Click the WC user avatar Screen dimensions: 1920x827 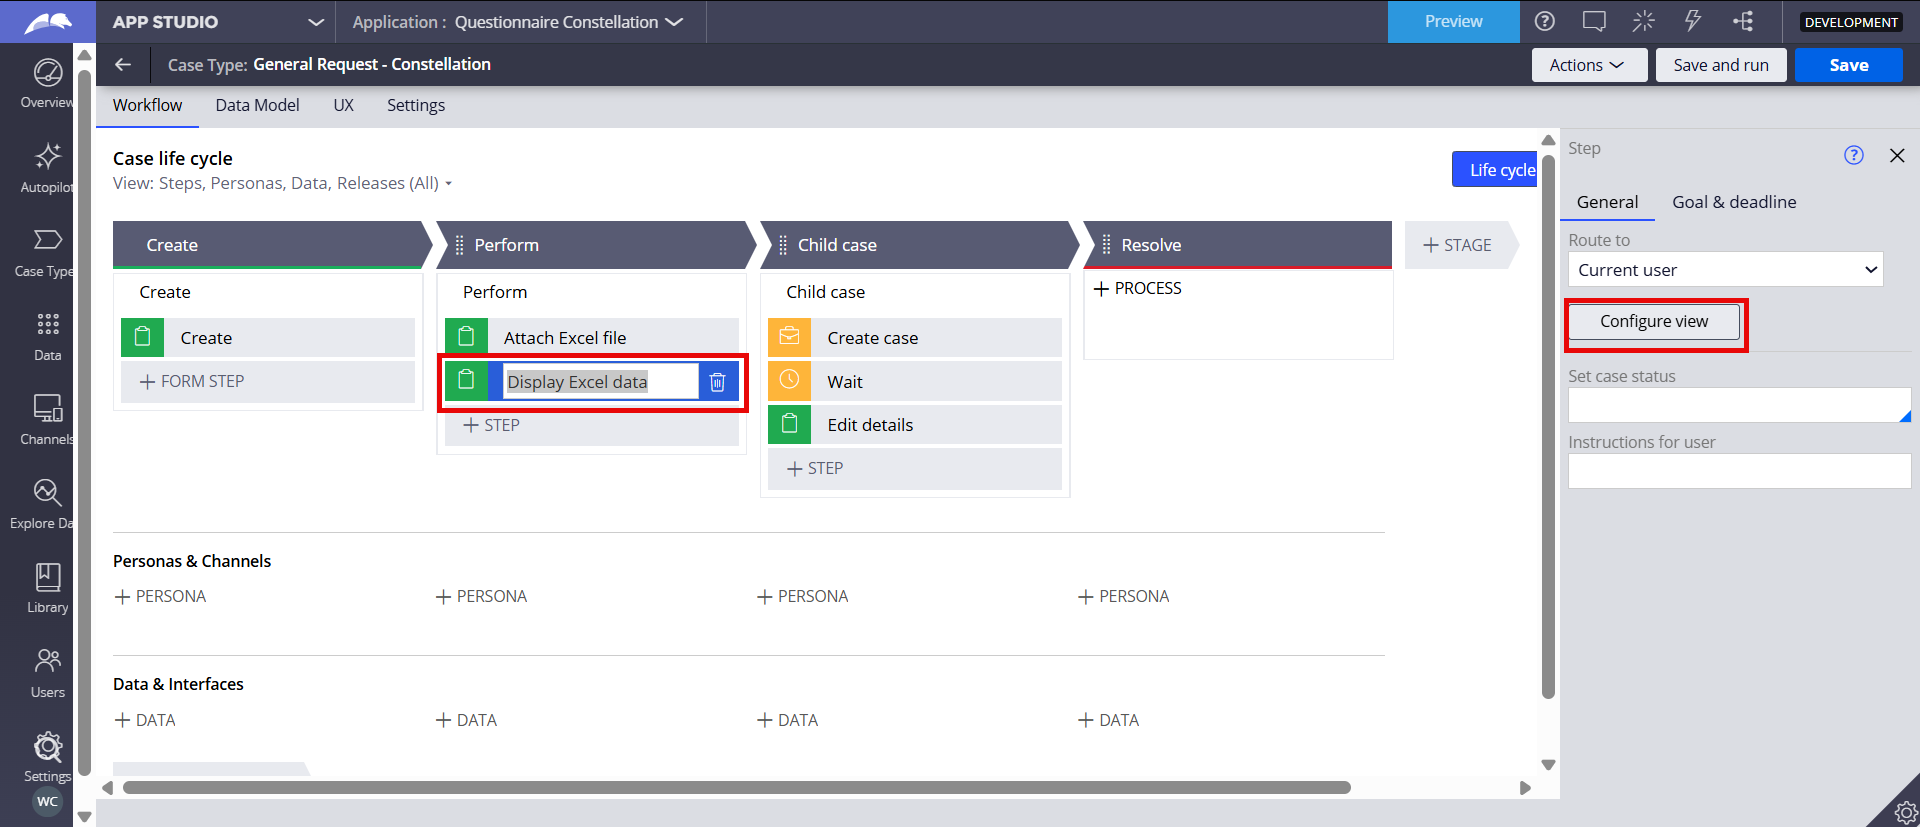pos(47,801)
